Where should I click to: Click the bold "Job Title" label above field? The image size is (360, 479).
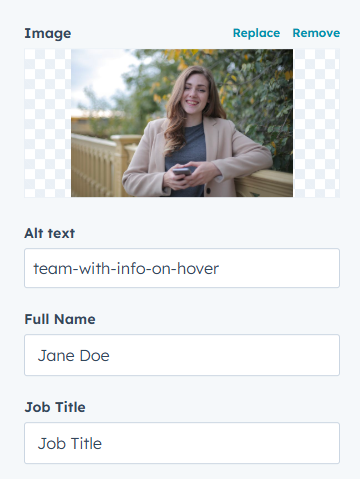[55, 407]
